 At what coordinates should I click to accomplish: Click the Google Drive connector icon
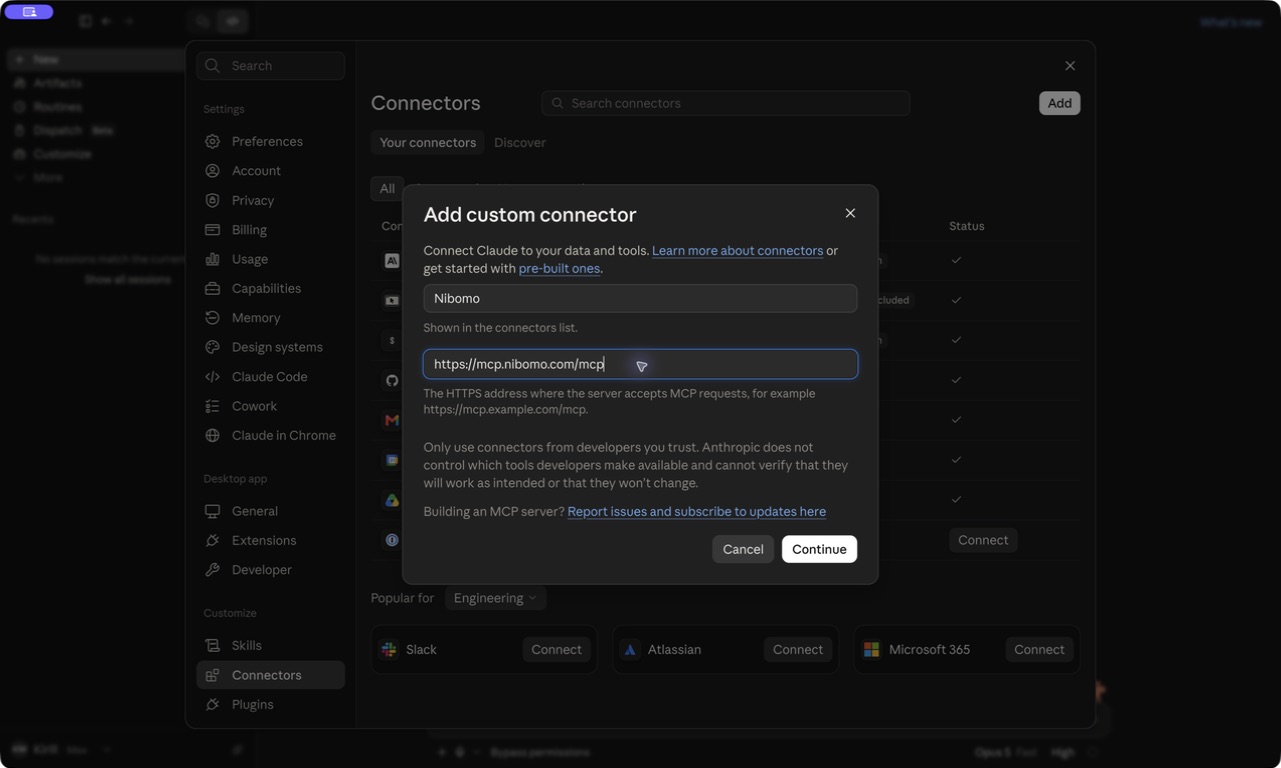pos(392,500)
